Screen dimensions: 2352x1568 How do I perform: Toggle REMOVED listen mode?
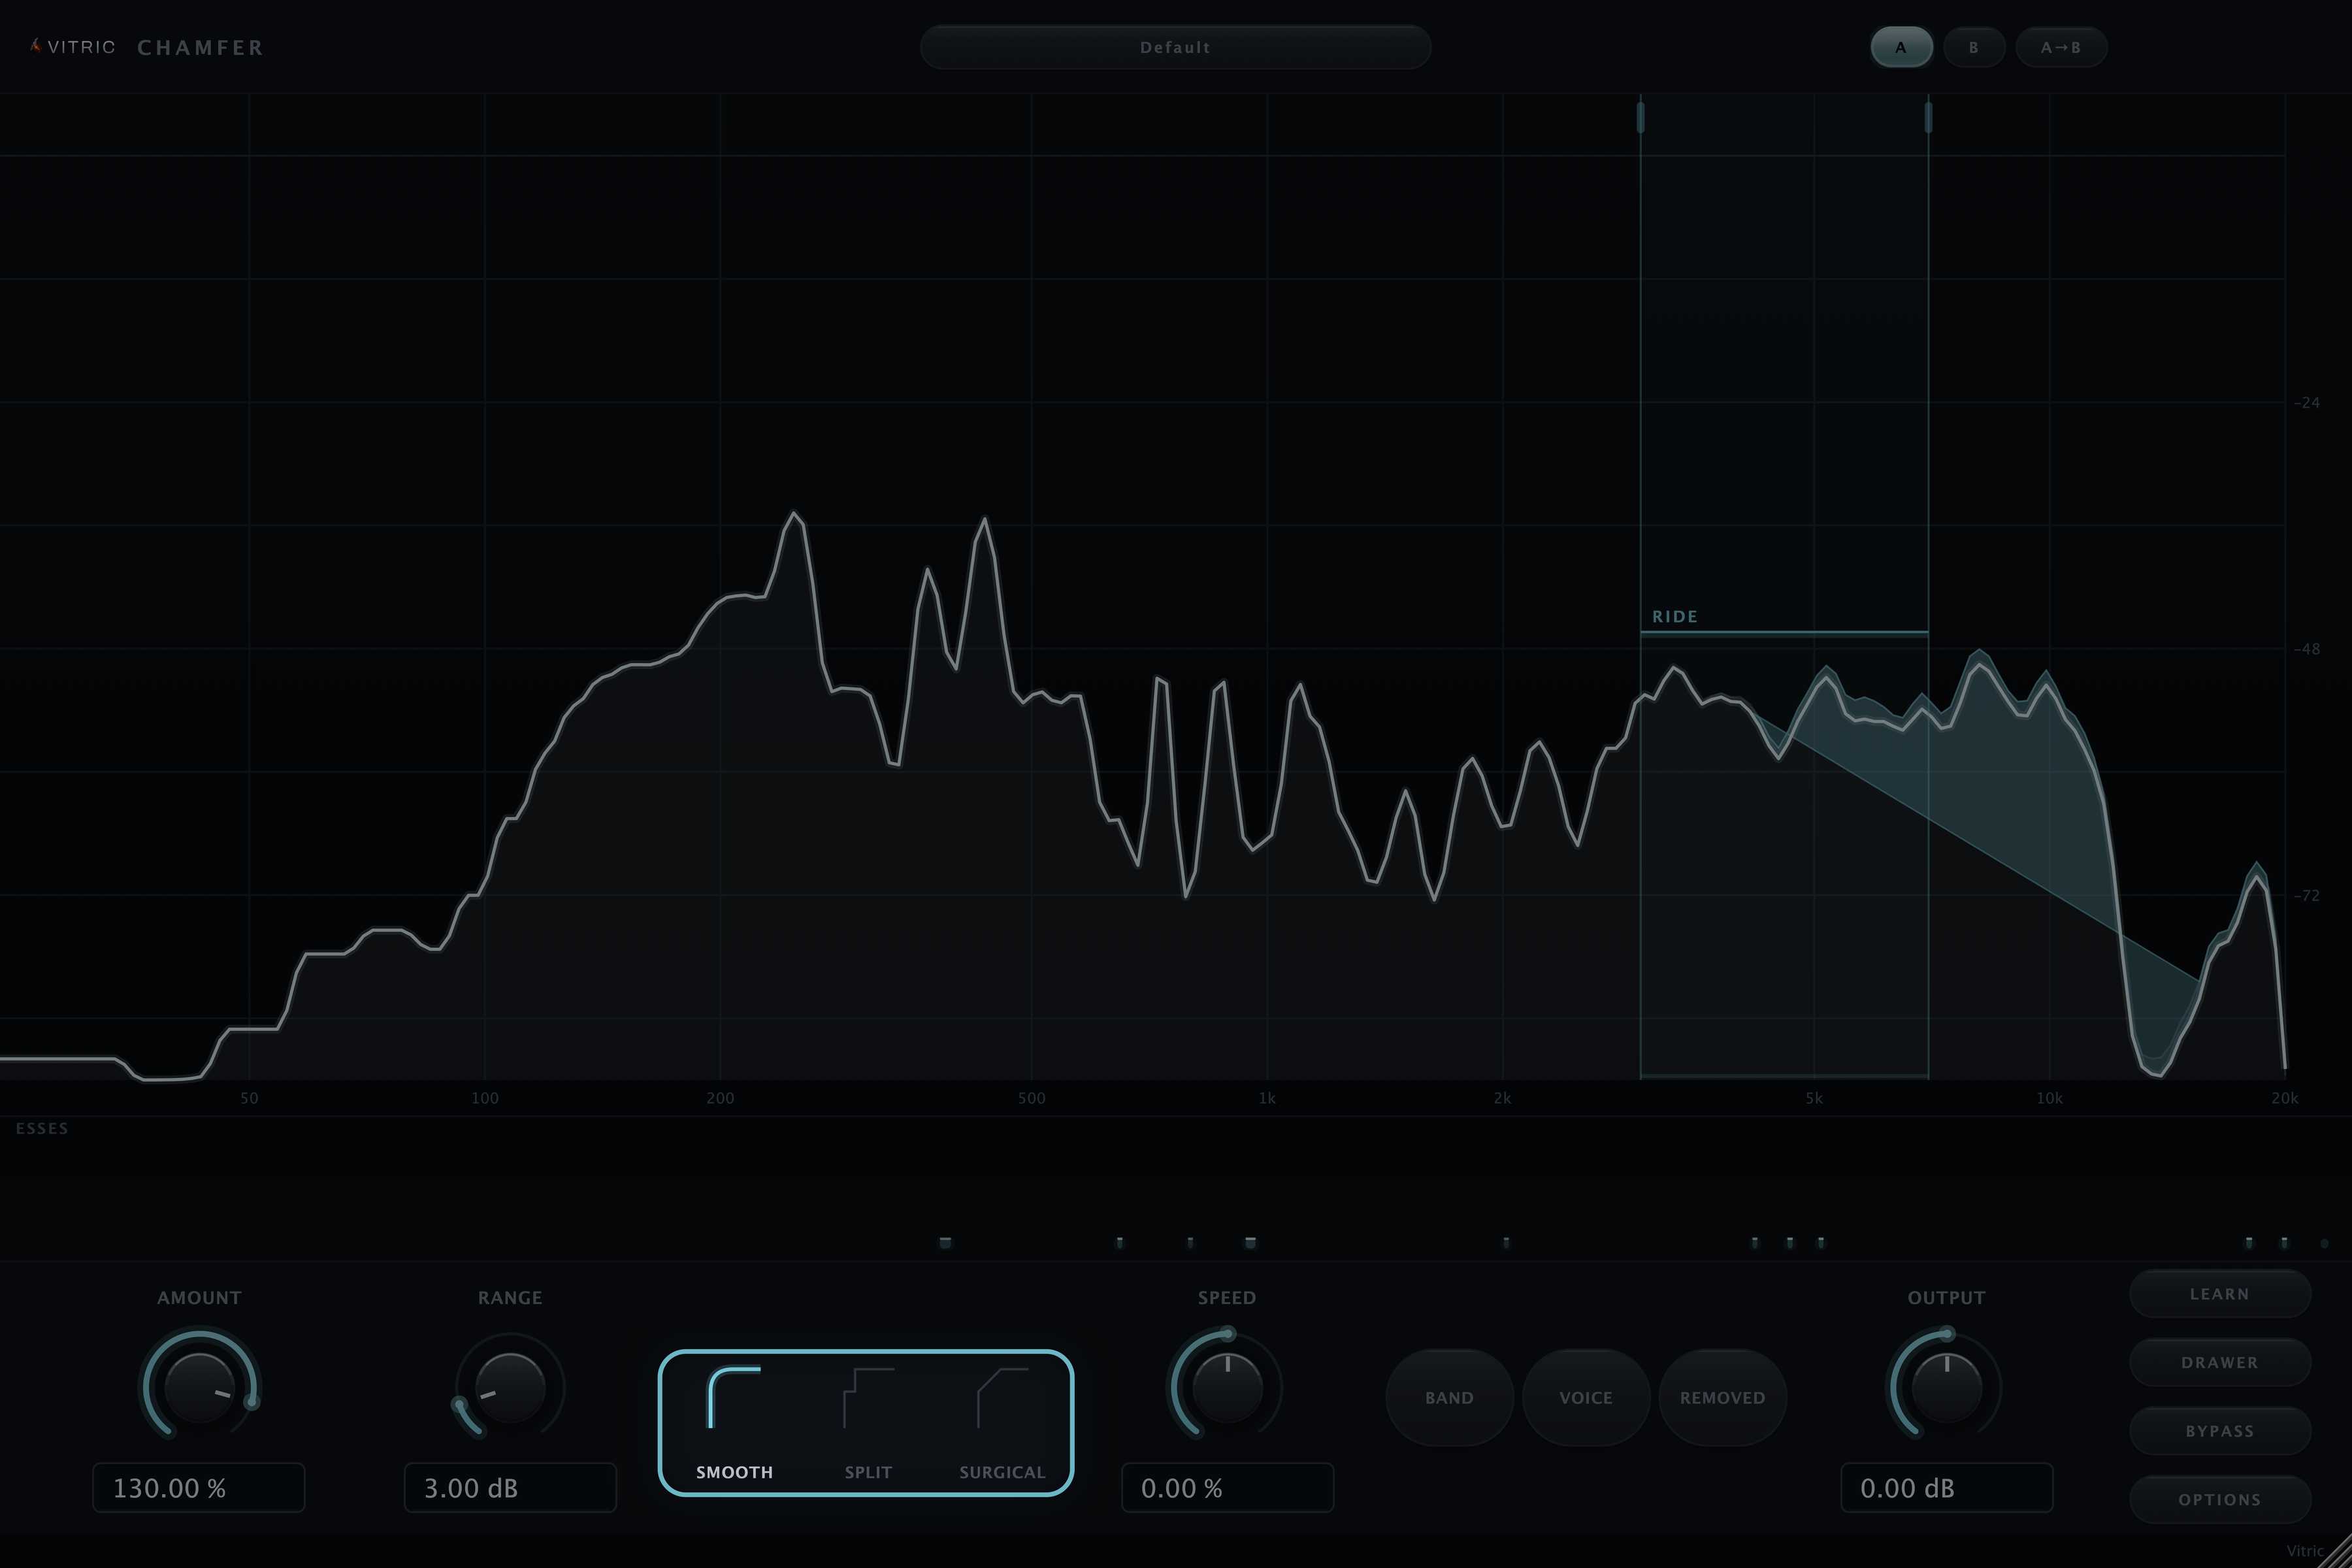pos(1722,1397)
